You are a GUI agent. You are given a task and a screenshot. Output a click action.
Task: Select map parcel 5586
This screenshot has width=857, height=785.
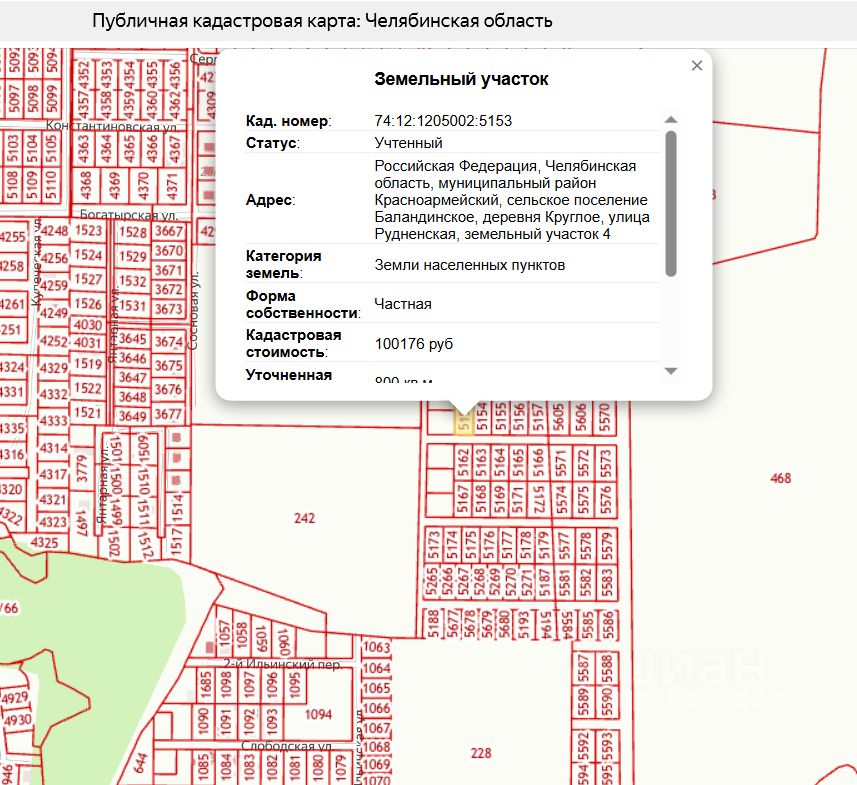tap(608, 624)
